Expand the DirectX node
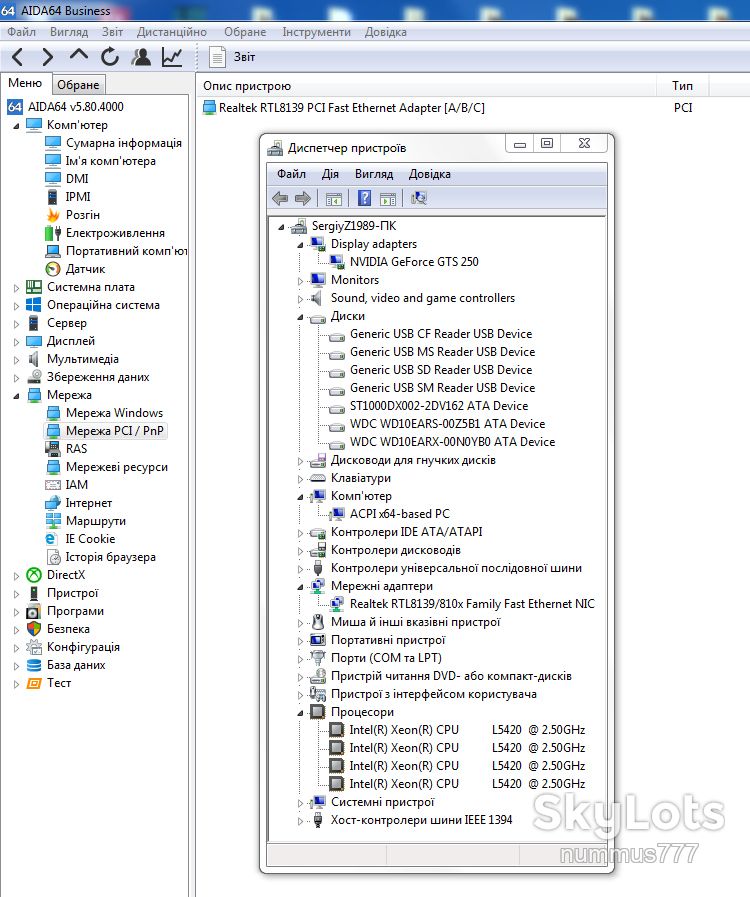This screenshot has height=897, width=750. point(16,576)
